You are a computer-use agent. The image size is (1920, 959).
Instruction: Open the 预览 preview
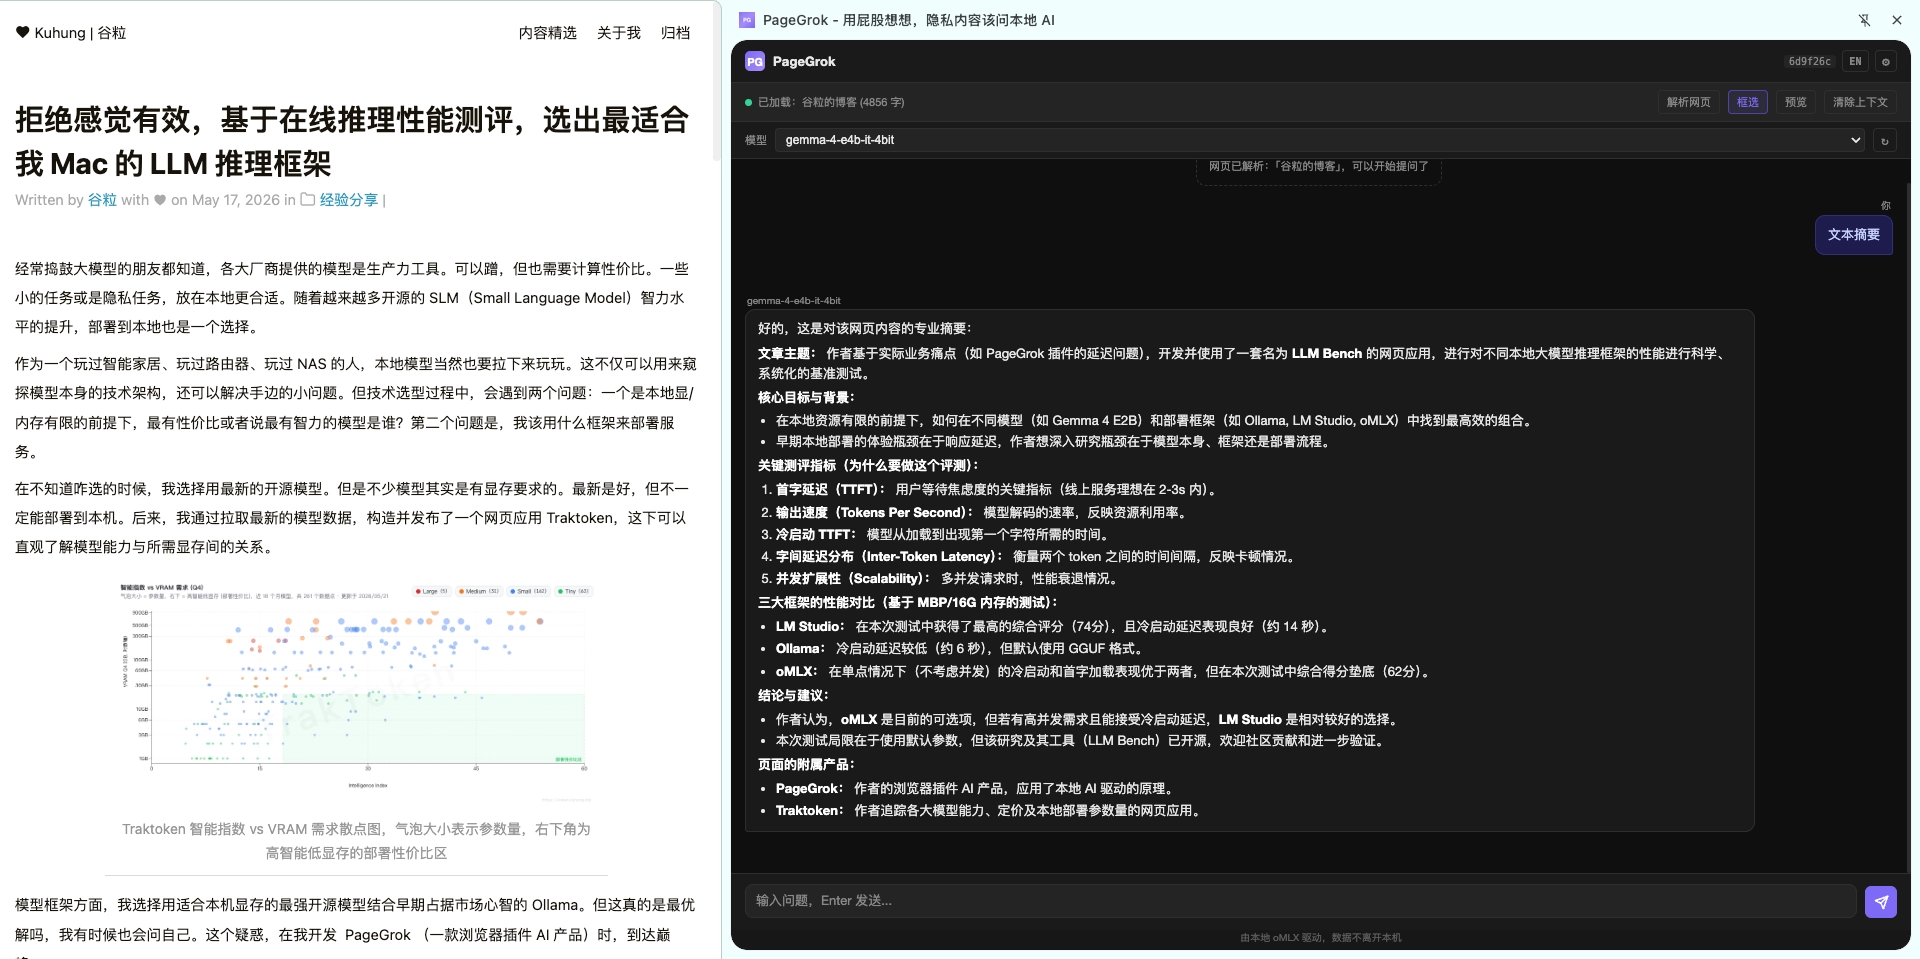[1796, 102]
